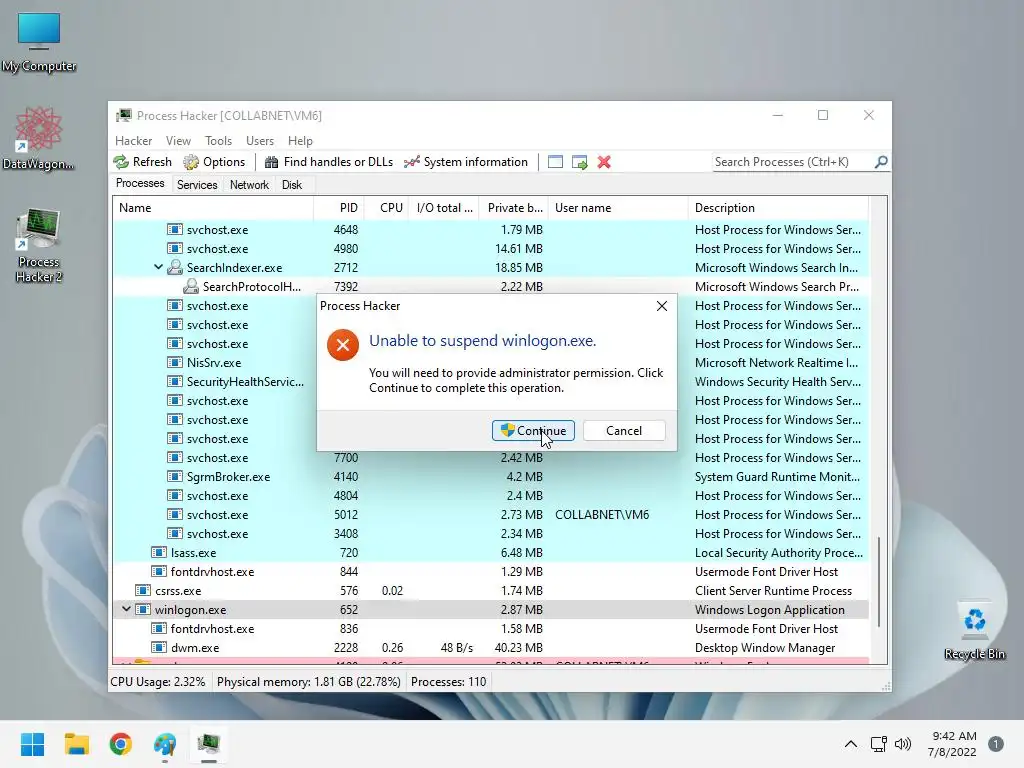
Task: Switch to the Disk tab
Action: [292, 185]
